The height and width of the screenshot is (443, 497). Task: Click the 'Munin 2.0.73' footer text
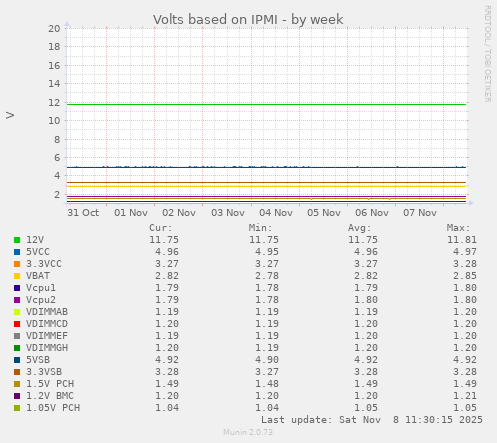248,432
